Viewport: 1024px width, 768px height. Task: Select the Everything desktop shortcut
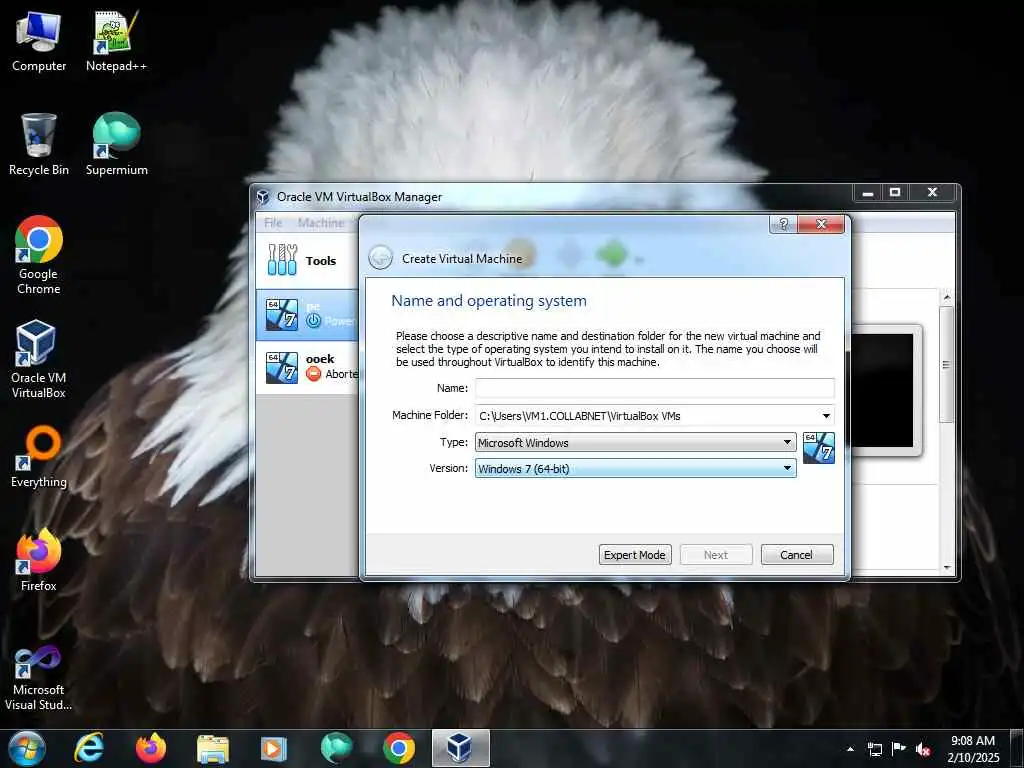coord(39,456)
